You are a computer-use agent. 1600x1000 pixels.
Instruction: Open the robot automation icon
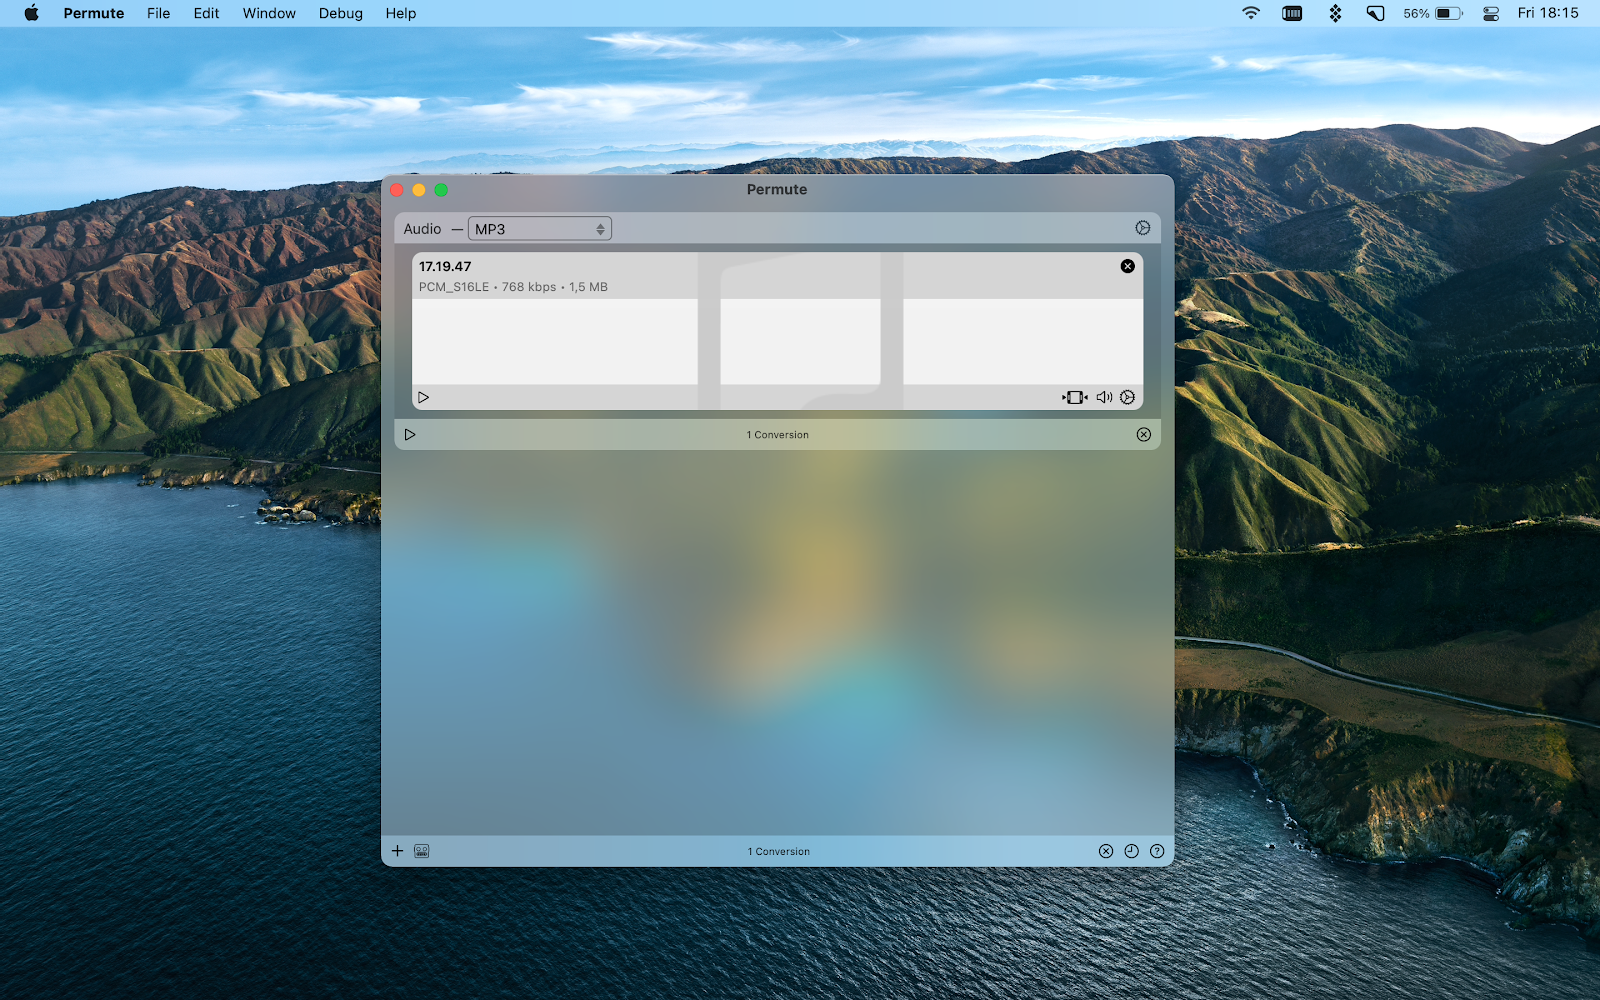[x=422, y=851]
